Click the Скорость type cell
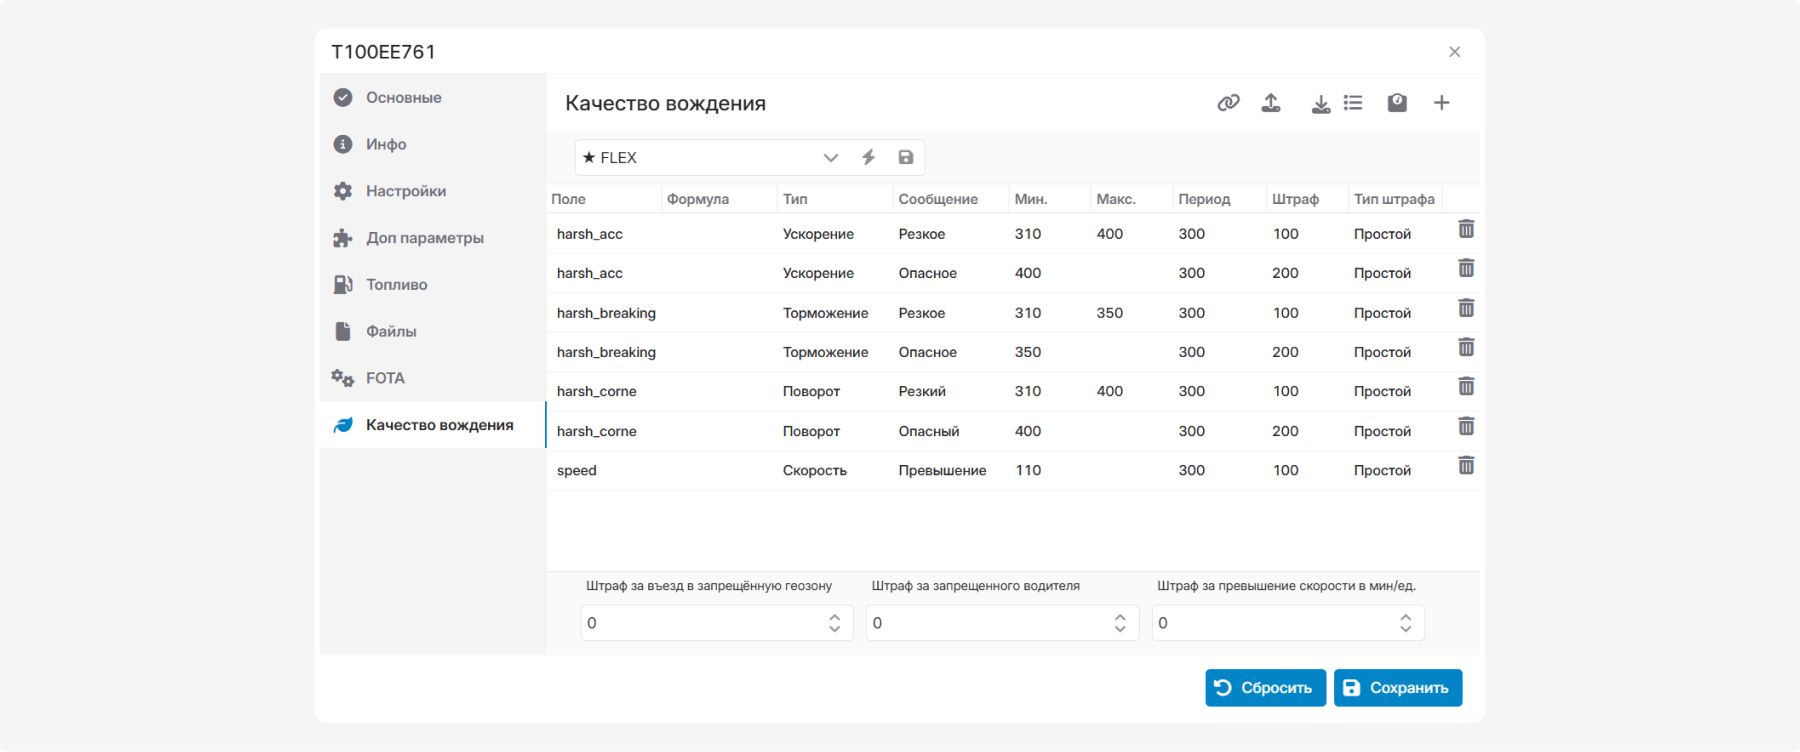The image size is (1800, 752). 815,471
